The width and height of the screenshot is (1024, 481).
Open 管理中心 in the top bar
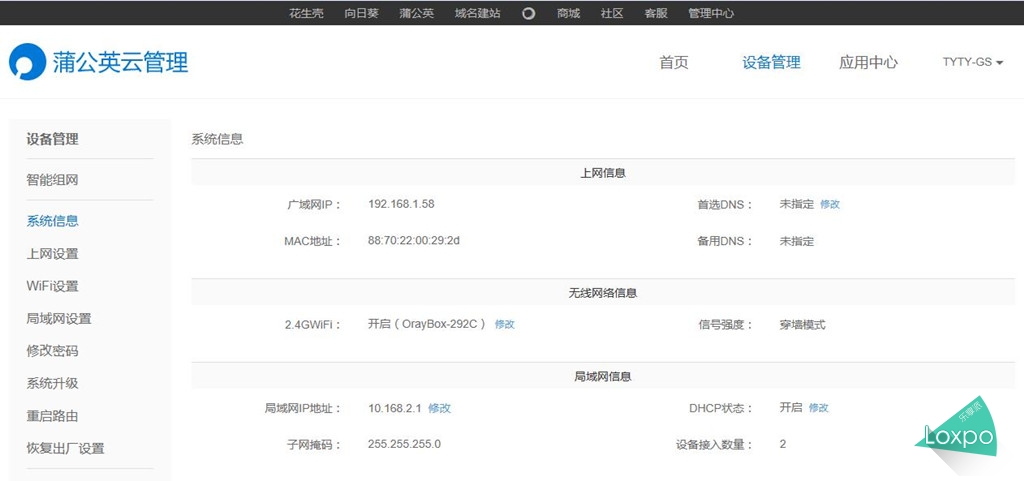coord(711,13)
